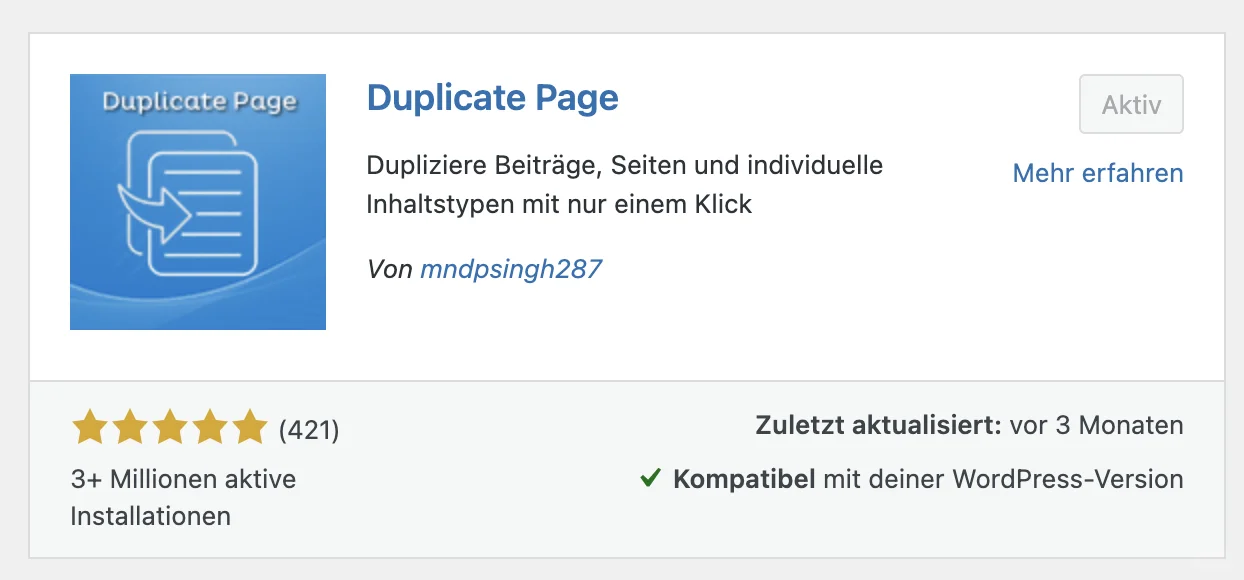
Task: Click the arrow graphic inside the plugin logo
Action: coord(159,208)
